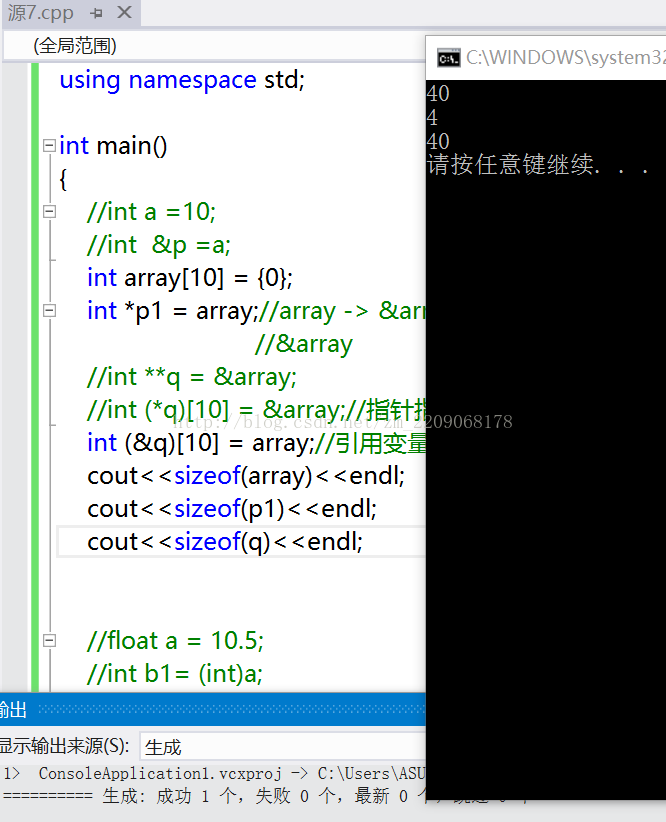Click the line 'int array[10] = {0};'
Viewport: 666px width, 822px height.
coord(190,278)
